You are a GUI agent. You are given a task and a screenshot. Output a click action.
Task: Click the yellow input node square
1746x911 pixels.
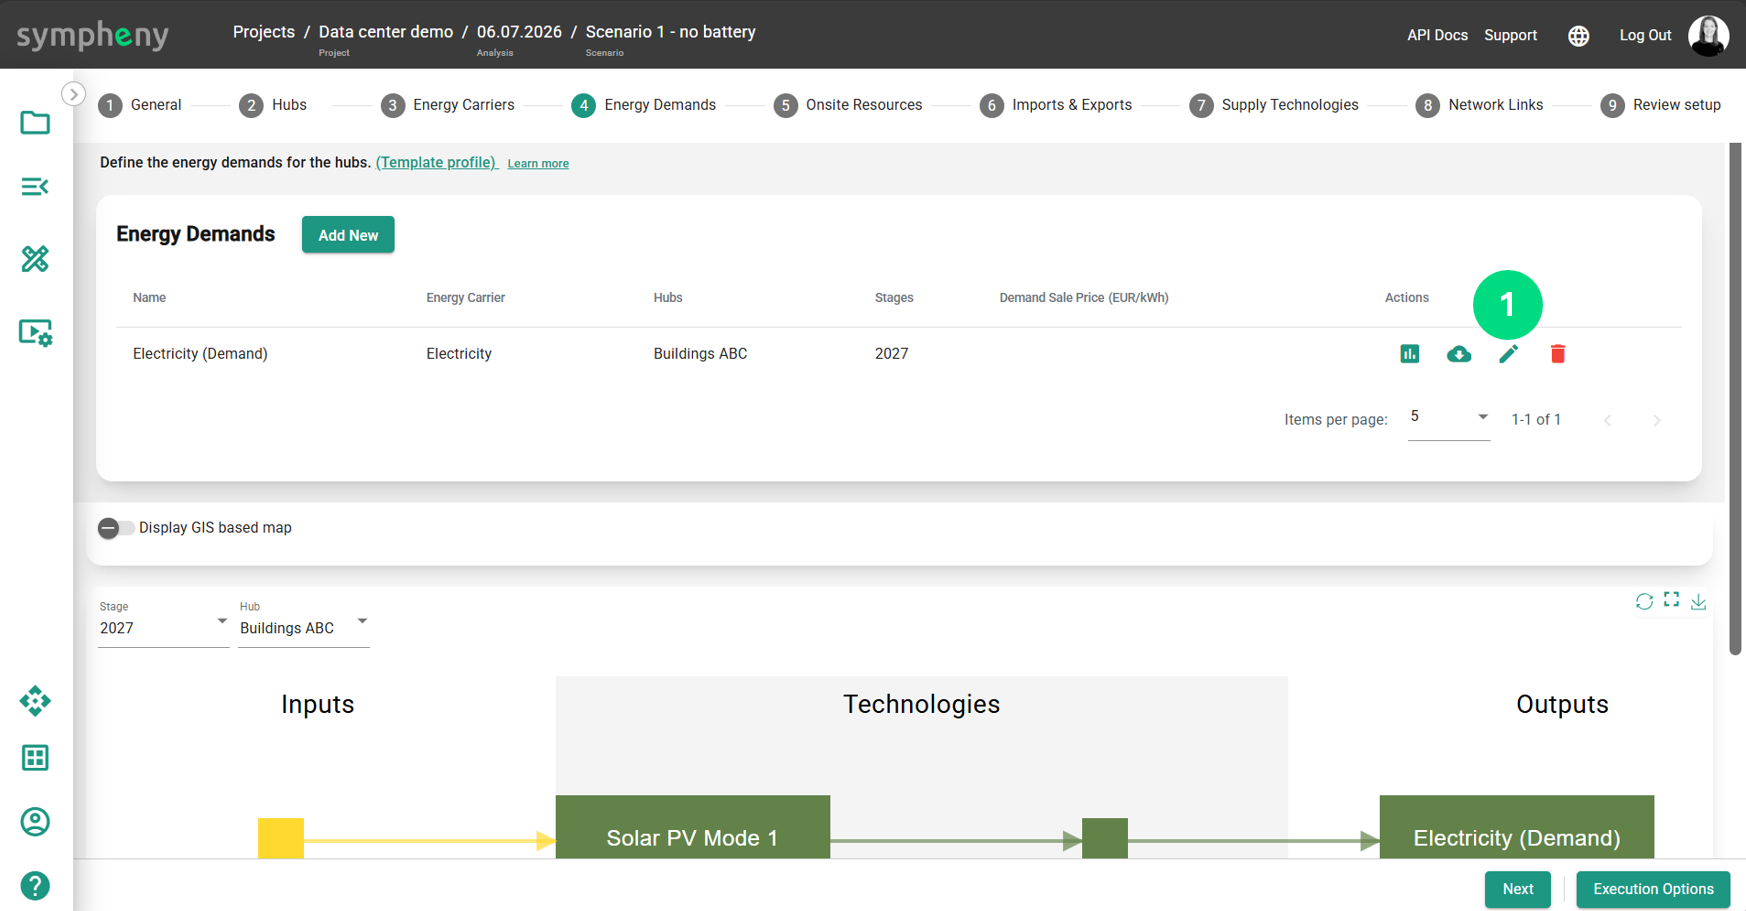(x=281, y=838)
